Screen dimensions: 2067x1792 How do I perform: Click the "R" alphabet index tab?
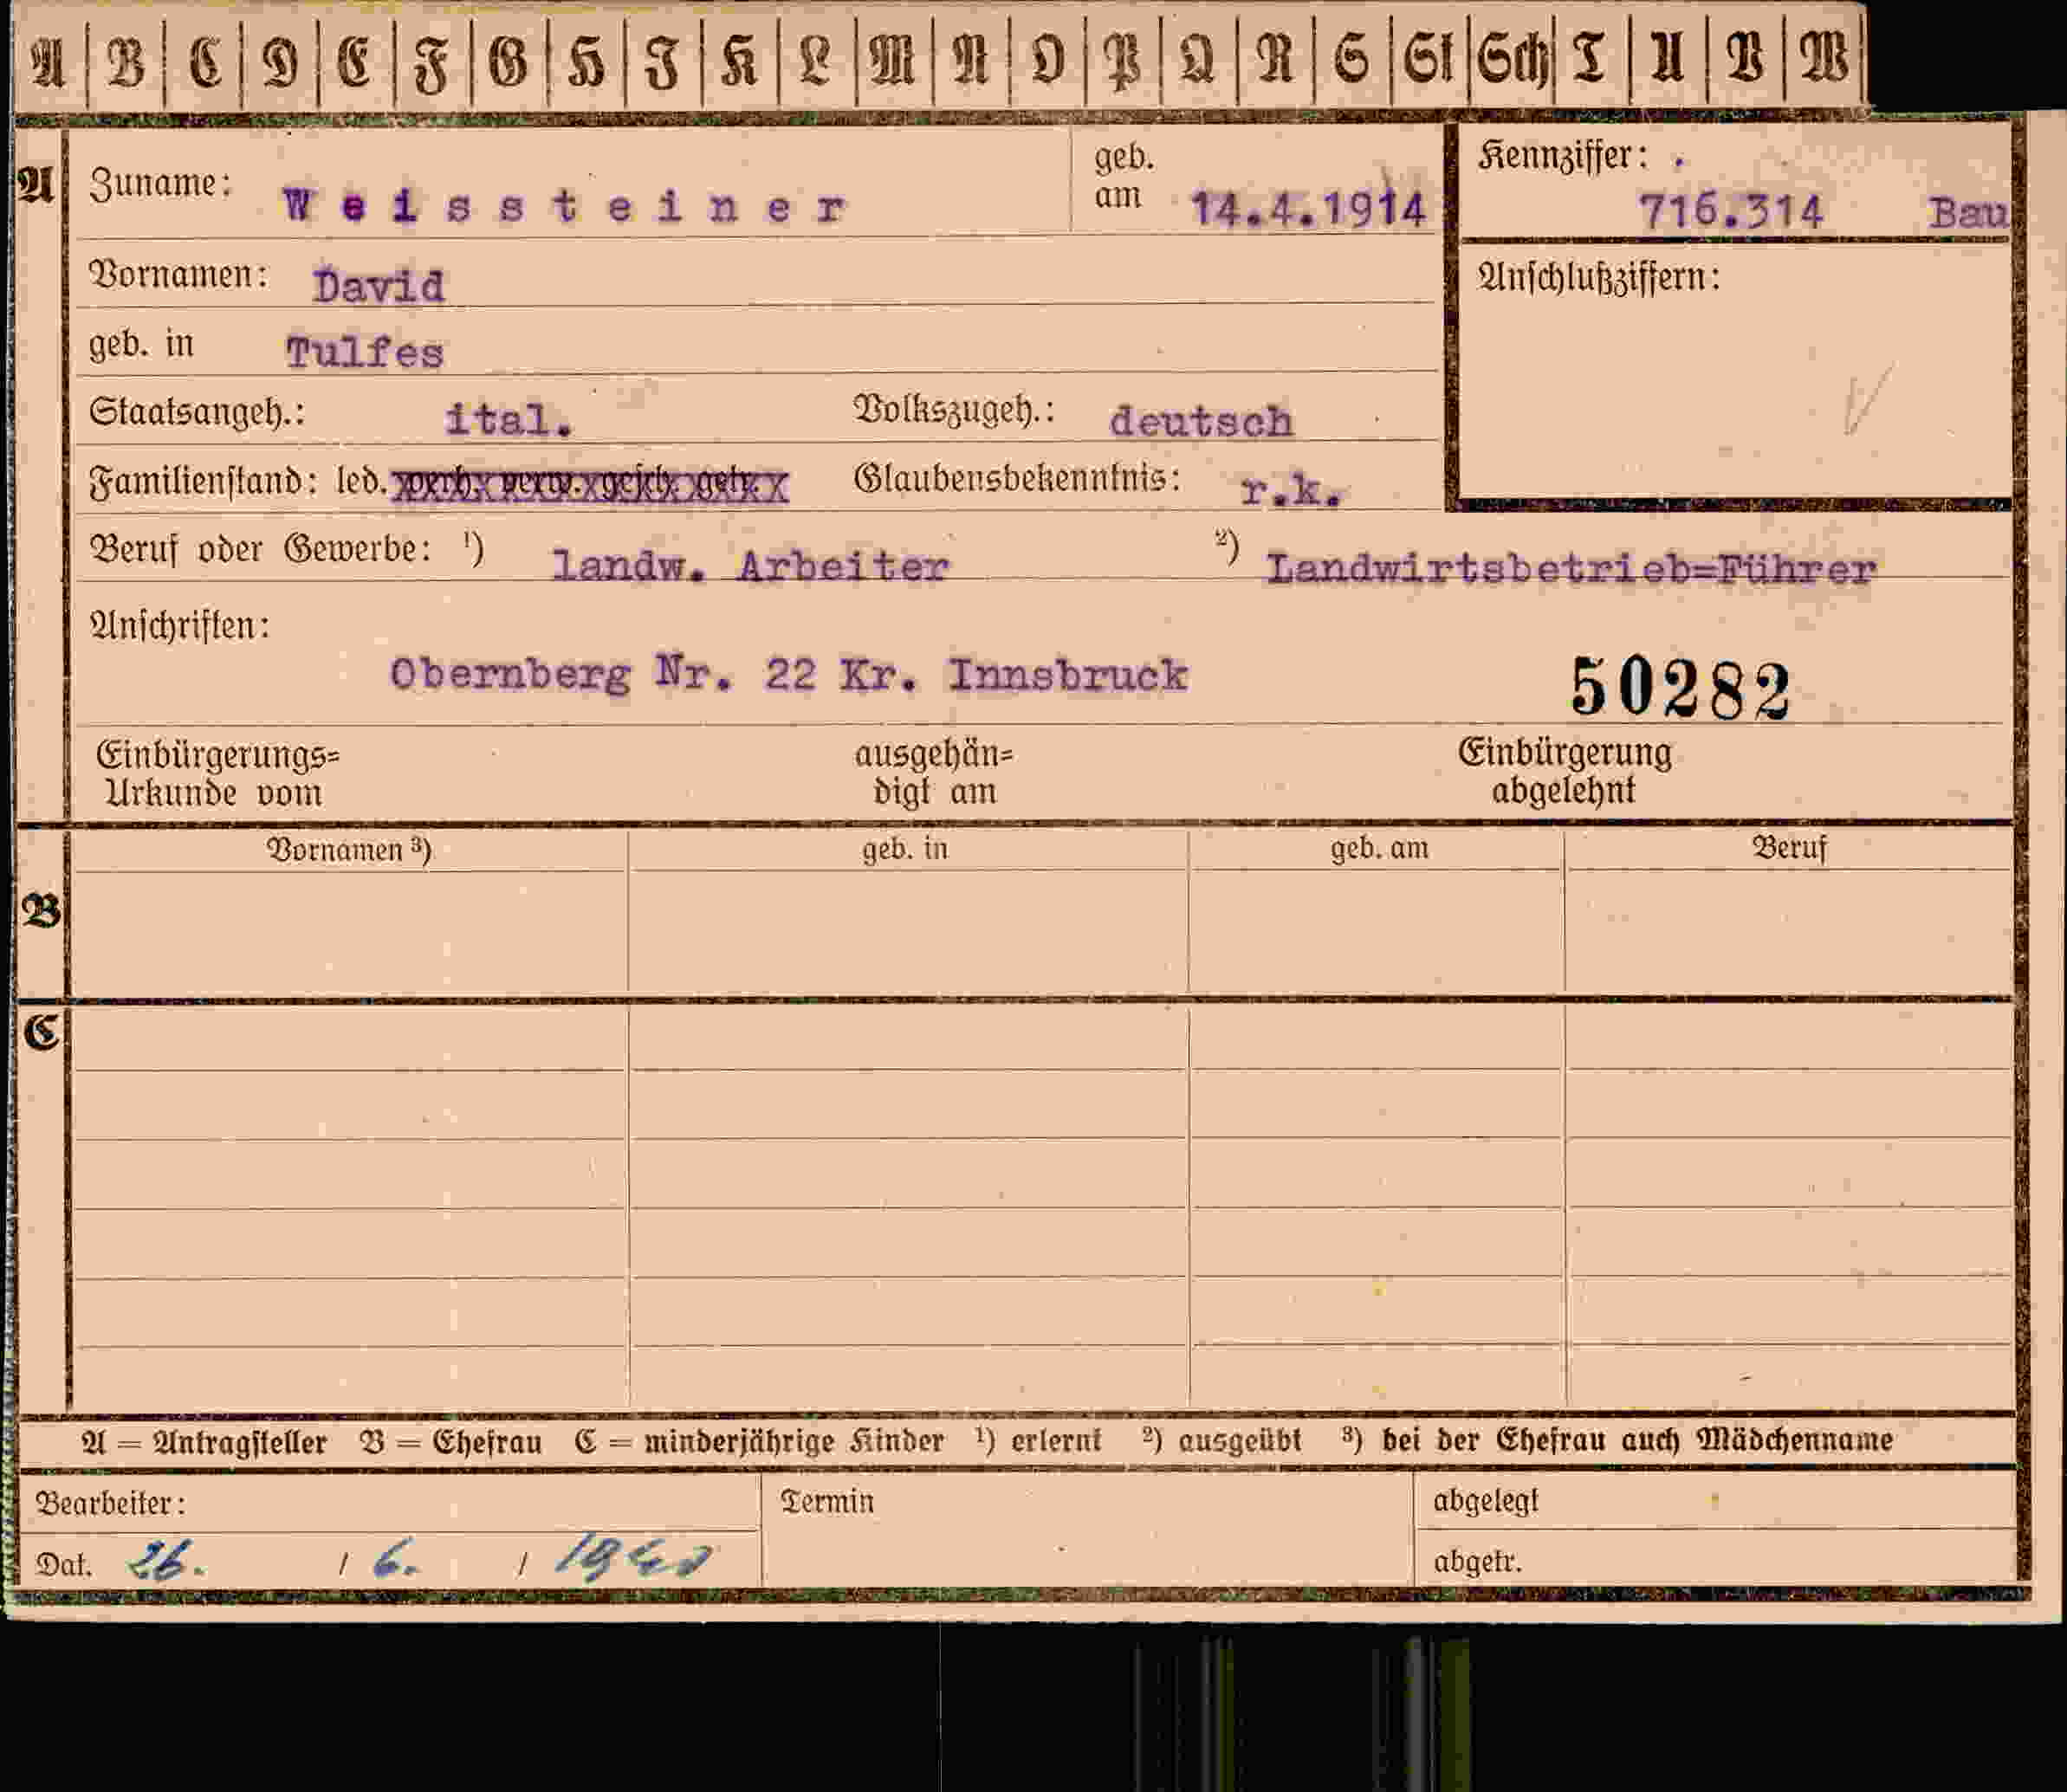1275,60
